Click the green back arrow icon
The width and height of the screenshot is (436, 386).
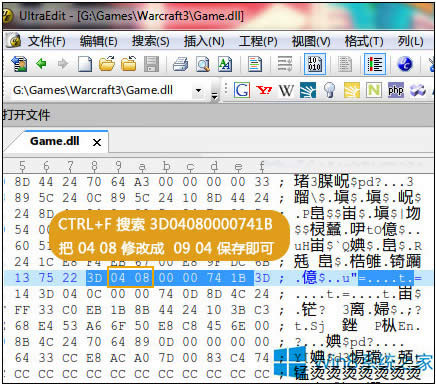(41, 64)
